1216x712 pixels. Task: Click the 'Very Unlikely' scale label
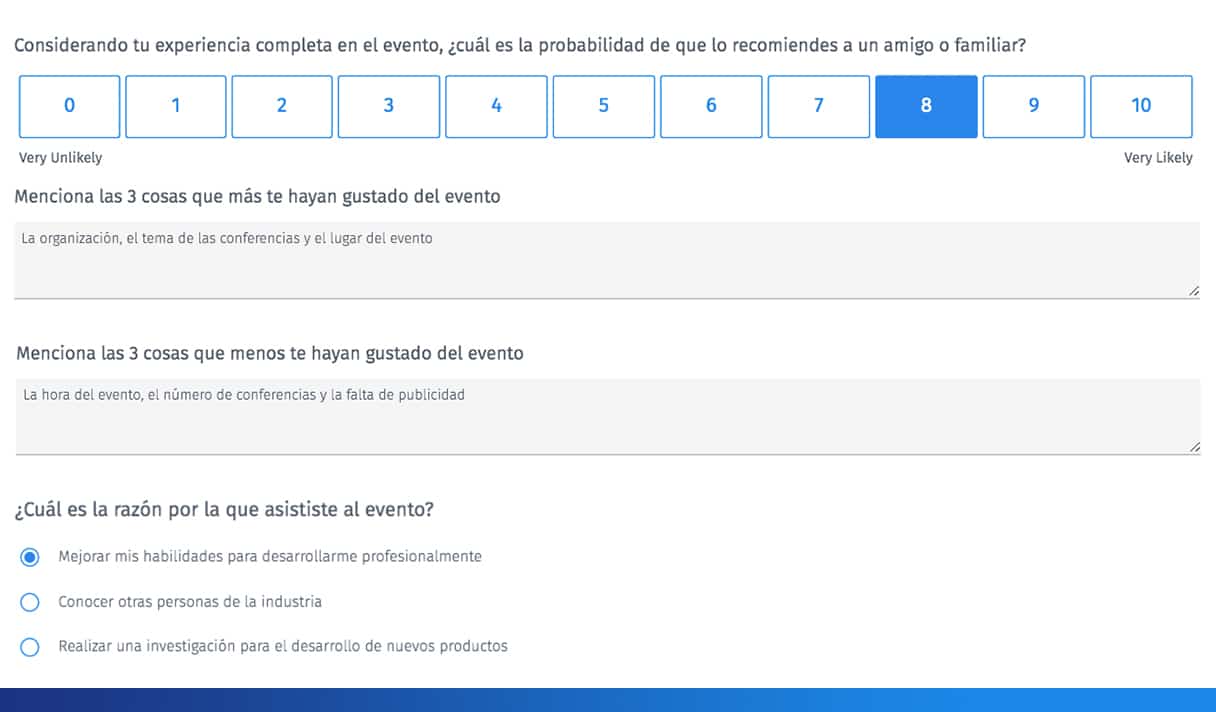point(60,158)
